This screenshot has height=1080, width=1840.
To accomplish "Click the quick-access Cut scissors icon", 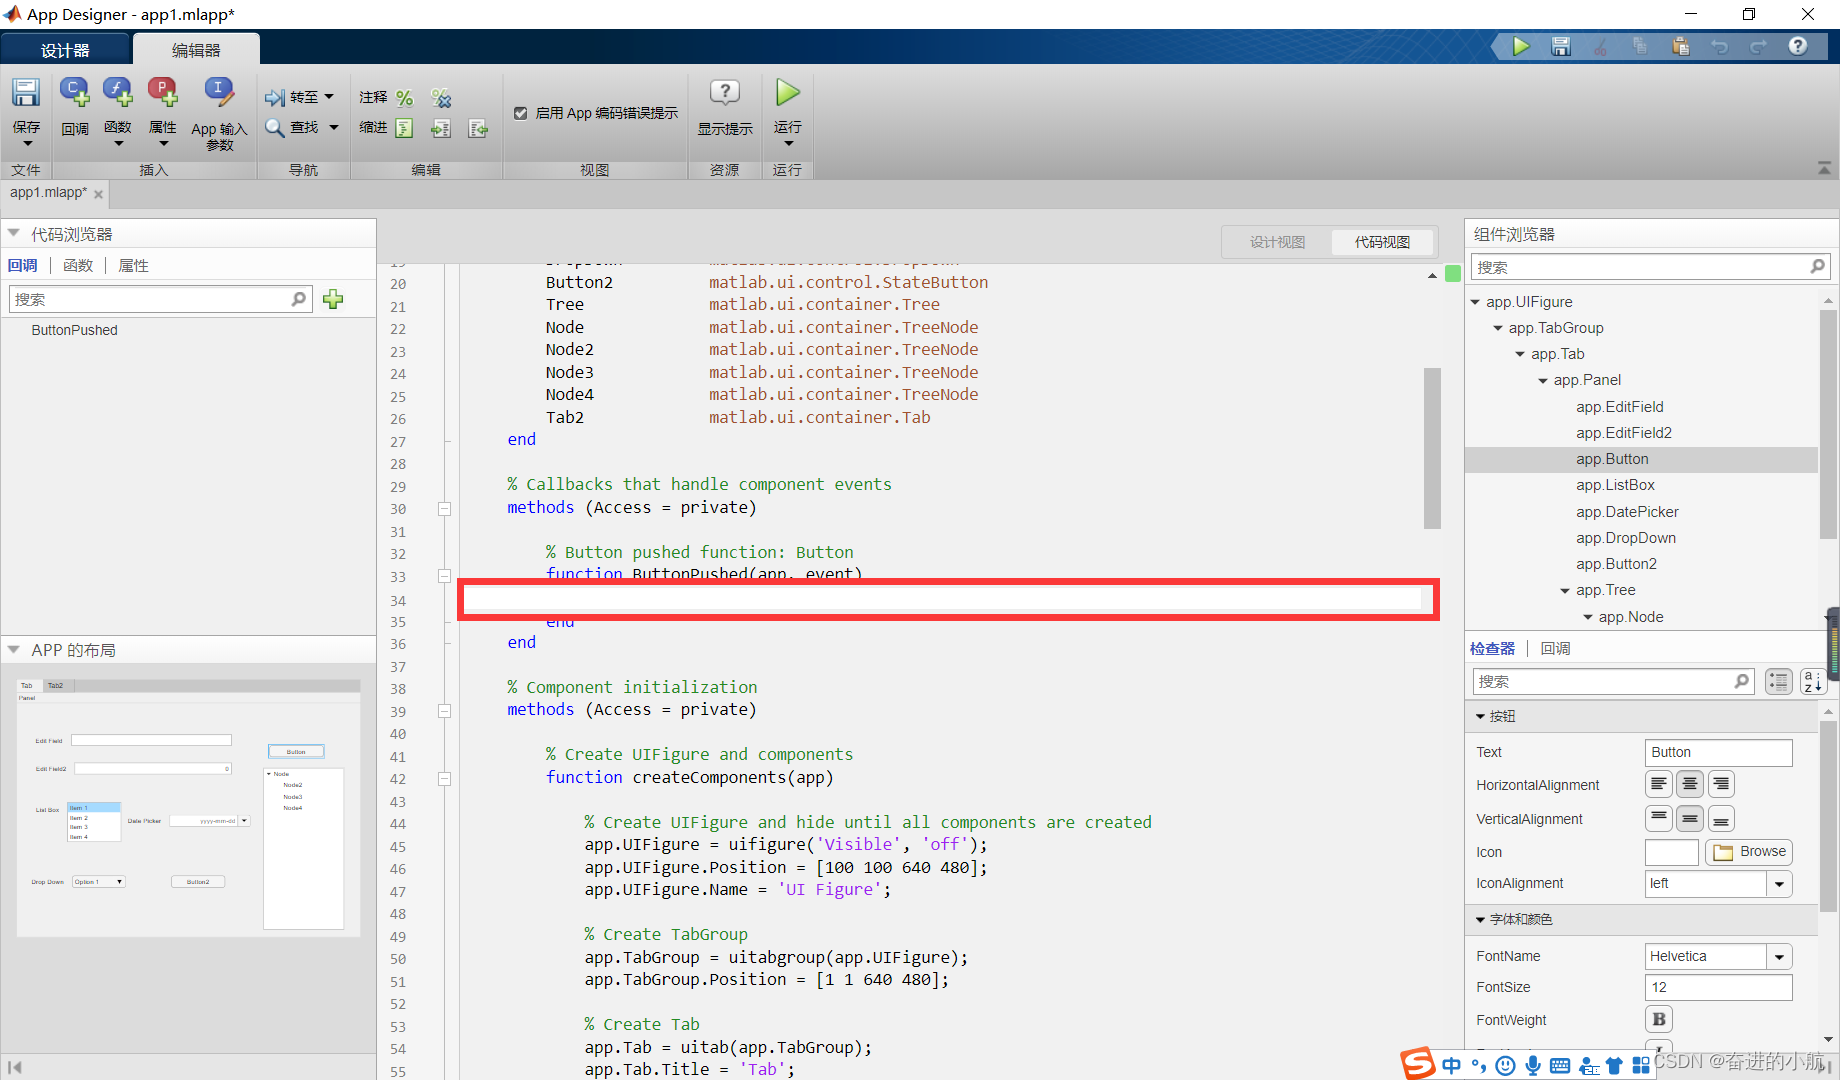I will (x=1601, y=46).
